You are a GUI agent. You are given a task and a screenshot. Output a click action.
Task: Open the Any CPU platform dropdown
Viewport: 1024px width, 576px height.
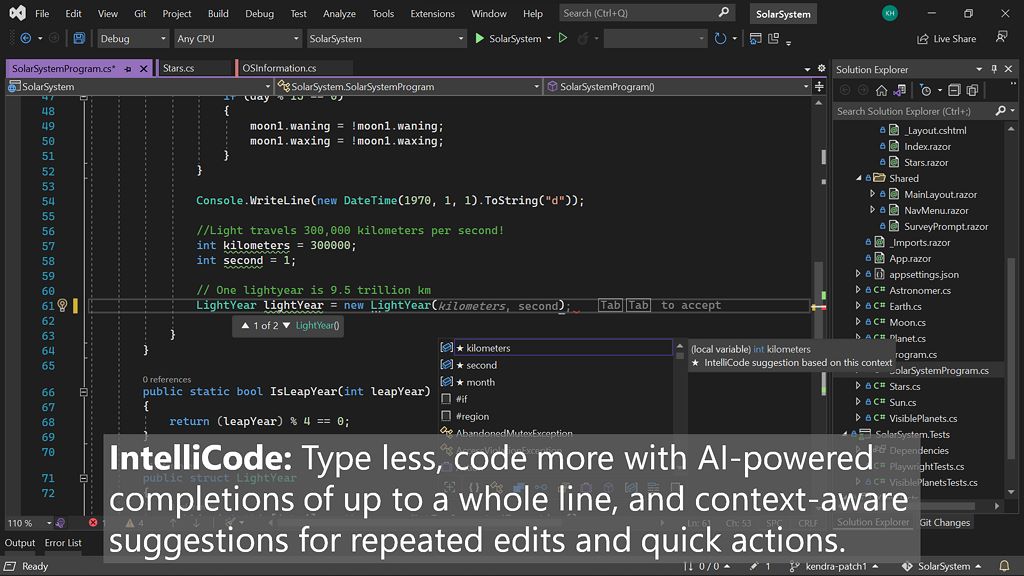[238, 39]
